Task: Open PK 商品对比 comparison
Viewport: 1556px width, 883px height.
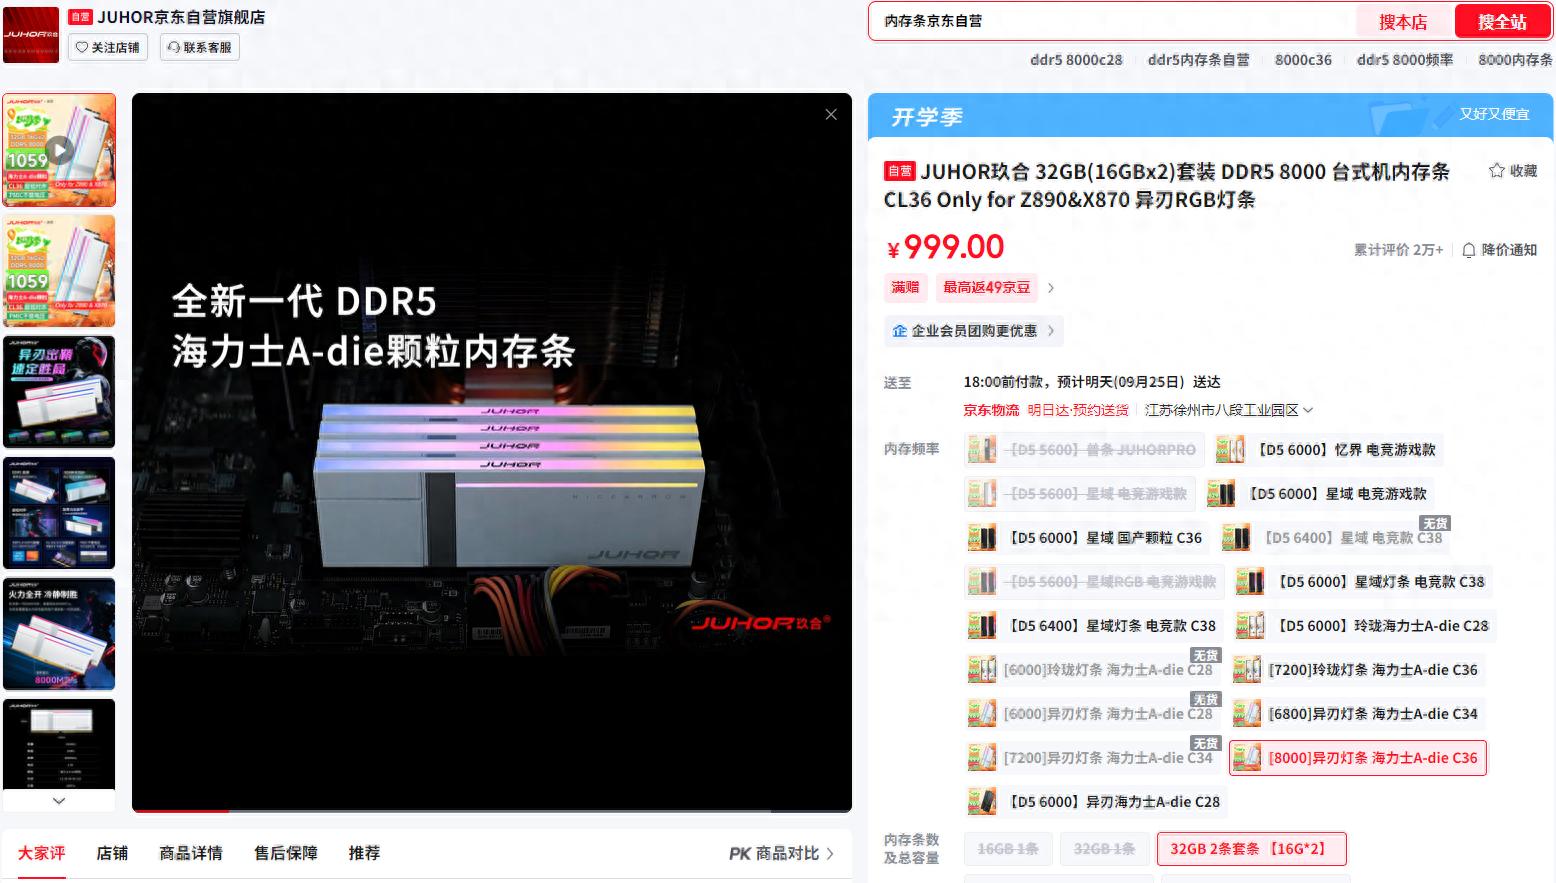Action: (x=781, y=853)
